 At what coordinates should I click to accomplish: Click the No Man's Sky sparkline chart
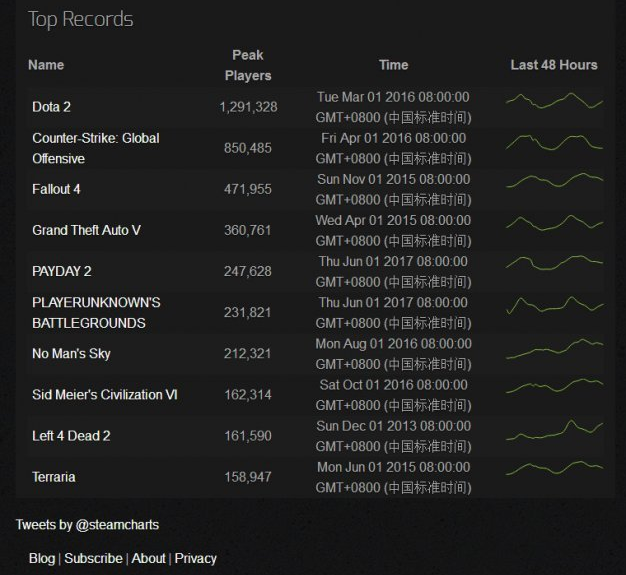point(554,349)
